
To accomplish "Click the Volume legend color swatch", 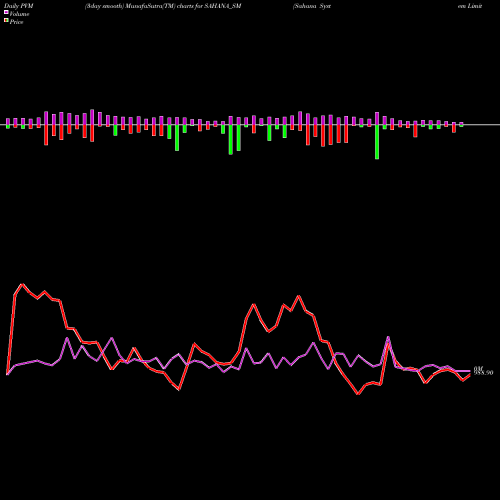I will [6, 12].
